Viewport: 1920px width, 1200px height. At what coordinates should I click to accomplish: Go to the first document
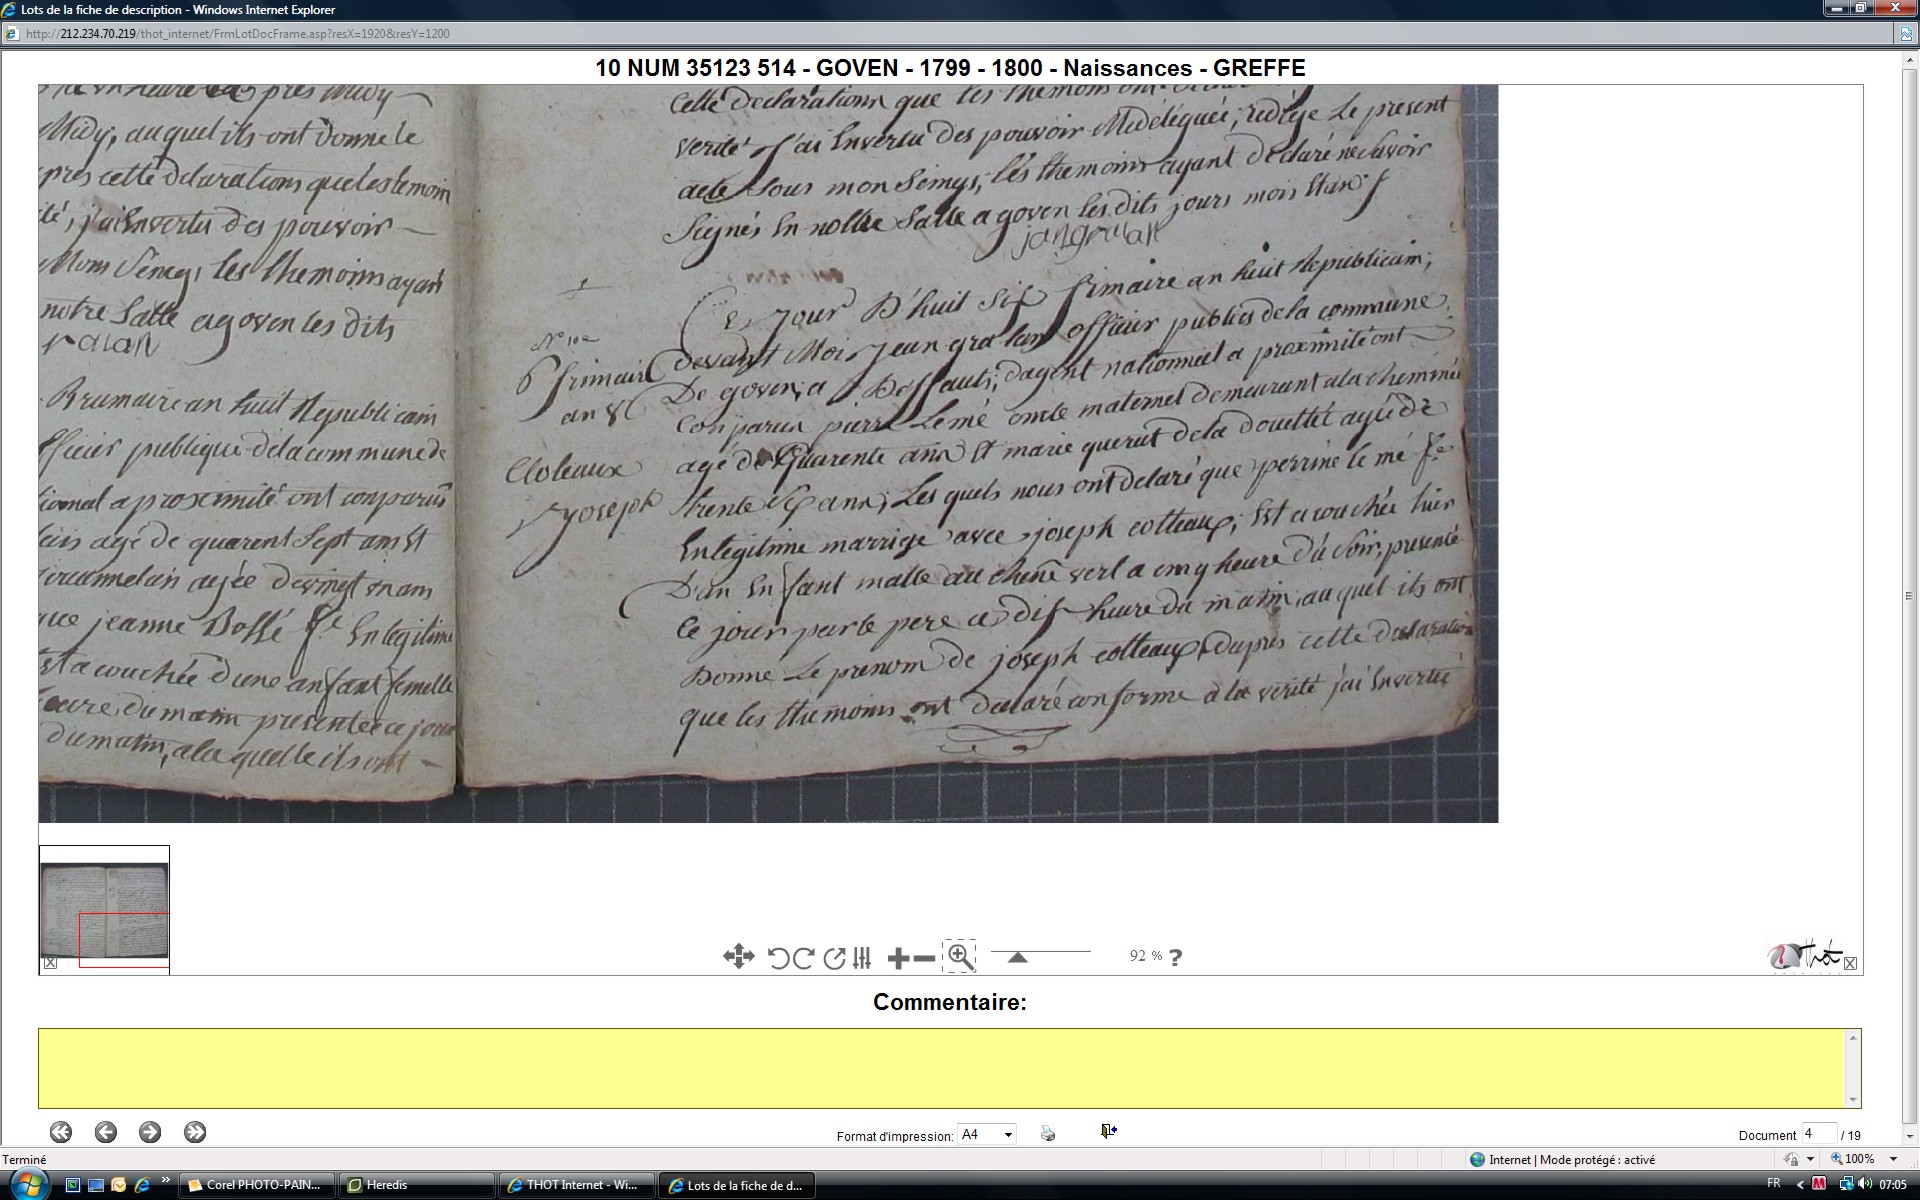click(60, 1132)
